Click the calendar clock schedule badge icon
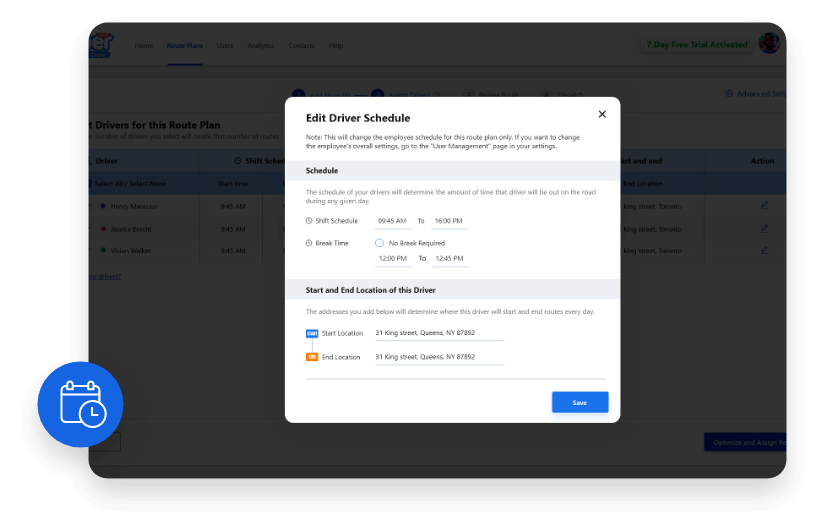824x531 pixels. coord(80,404)
